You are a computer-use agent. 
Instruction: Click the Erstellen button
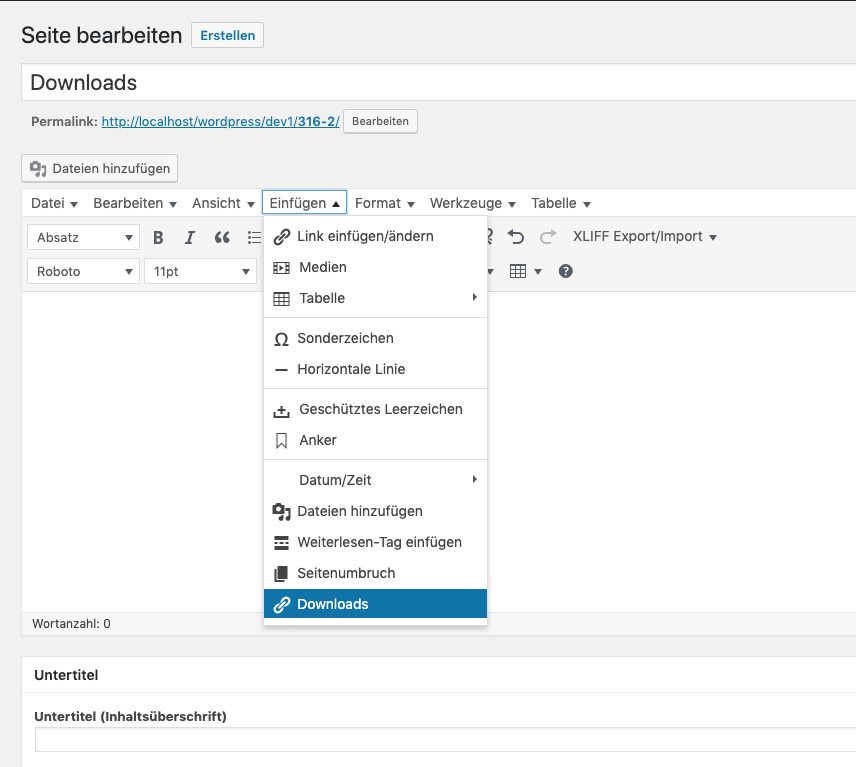tap(227, 35)
